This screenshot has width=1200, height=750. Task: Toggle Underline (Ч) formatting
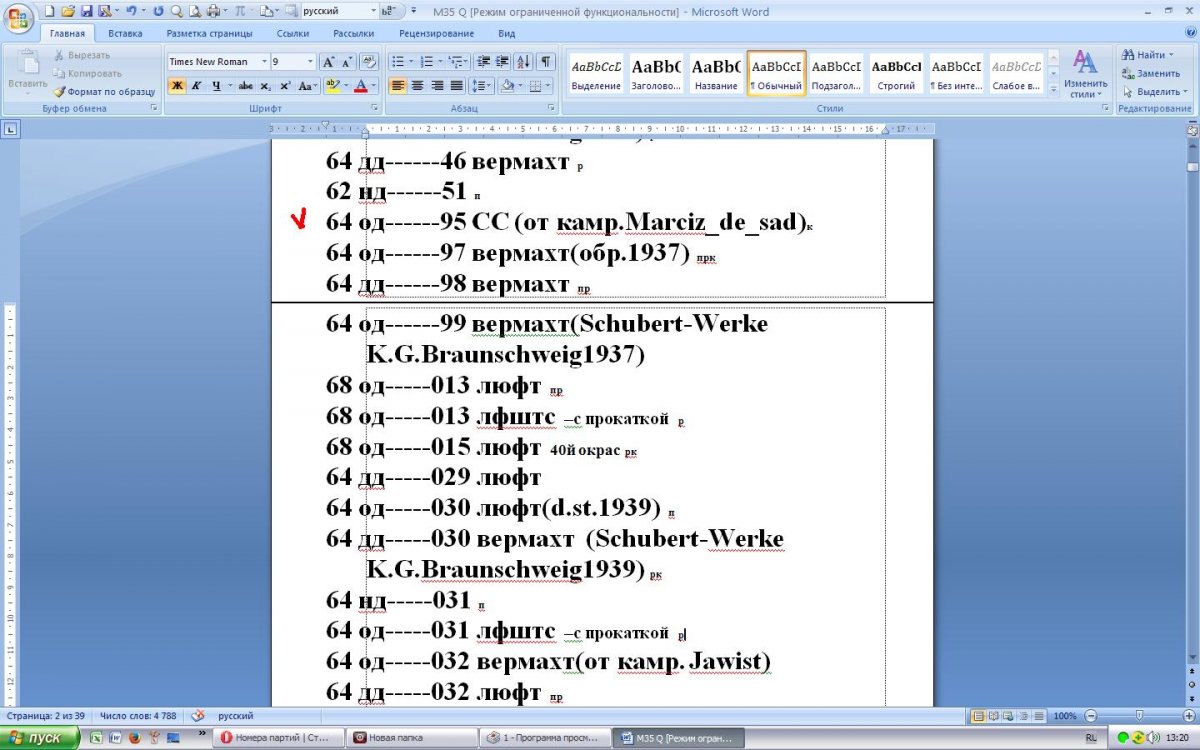pos(216,86)
